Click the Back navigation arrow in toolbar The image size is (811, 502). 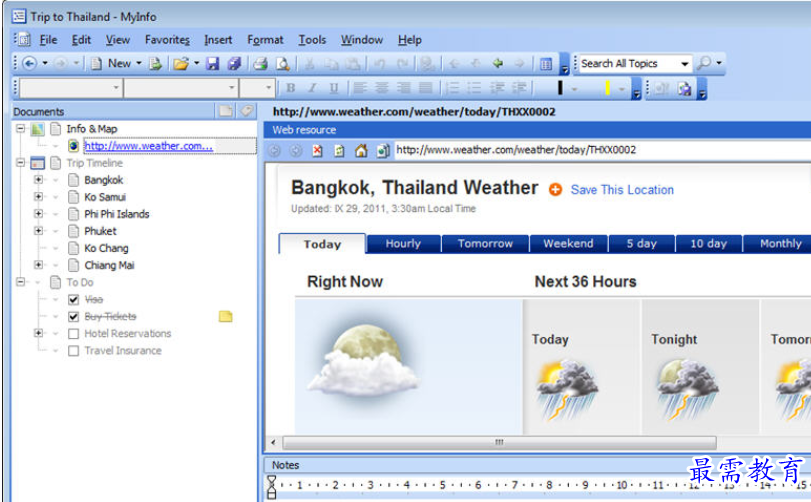(x=29, y=64)
